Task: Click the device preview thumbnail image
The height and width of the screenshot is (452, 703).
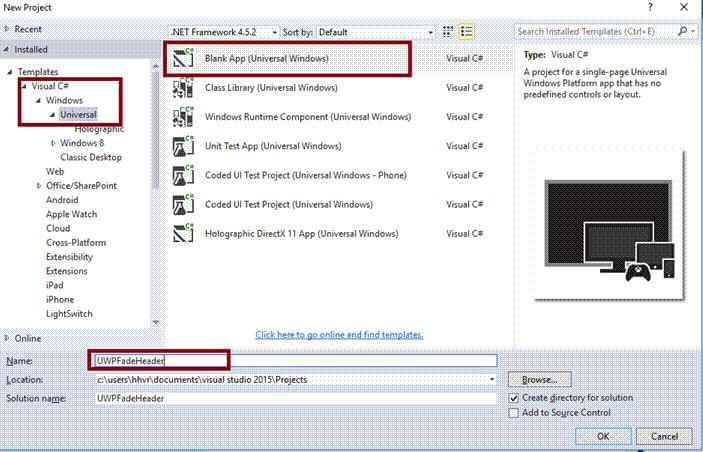Action: [609, 225]
